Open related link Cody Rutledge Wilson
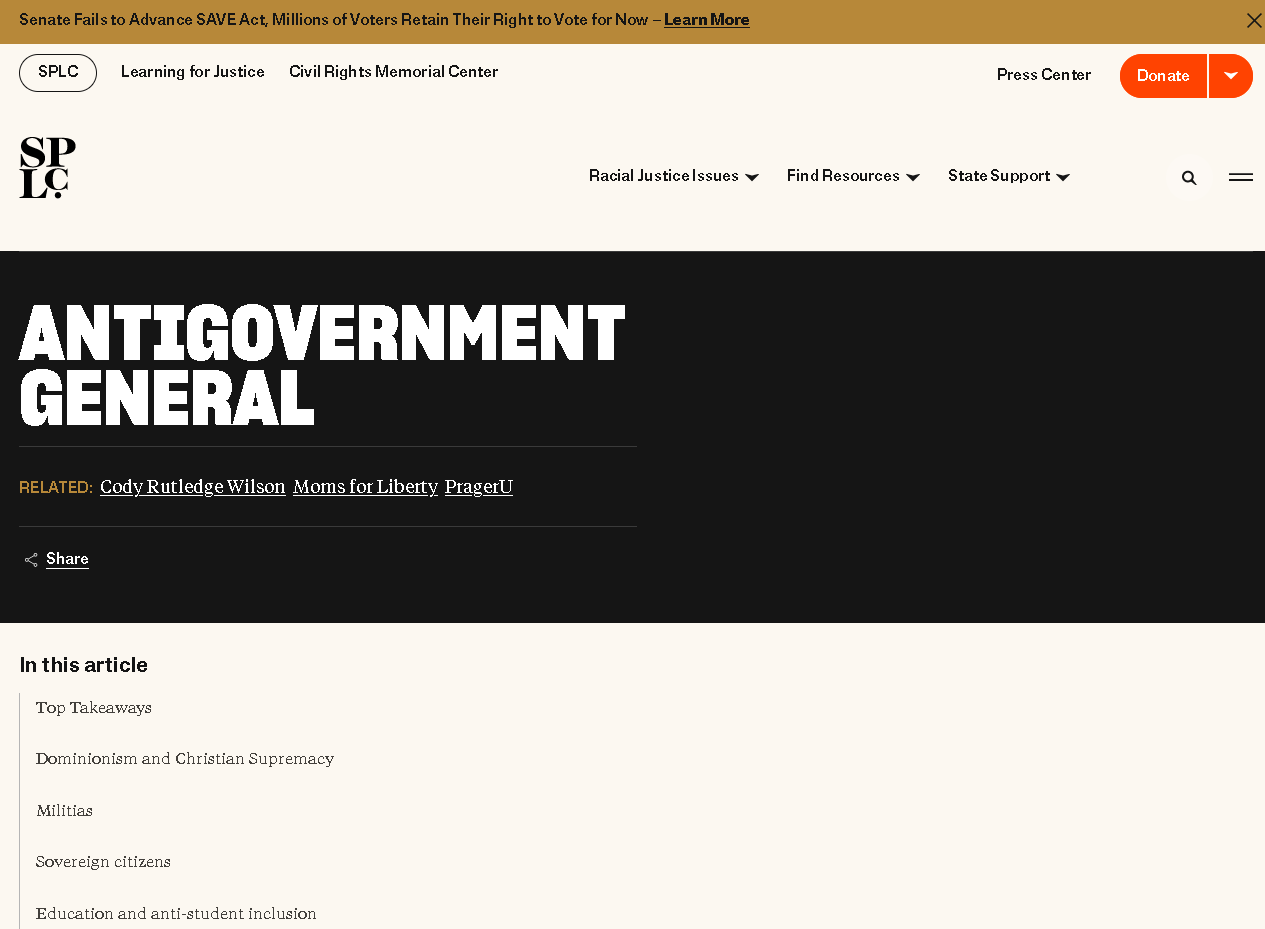 click(193, 487)
